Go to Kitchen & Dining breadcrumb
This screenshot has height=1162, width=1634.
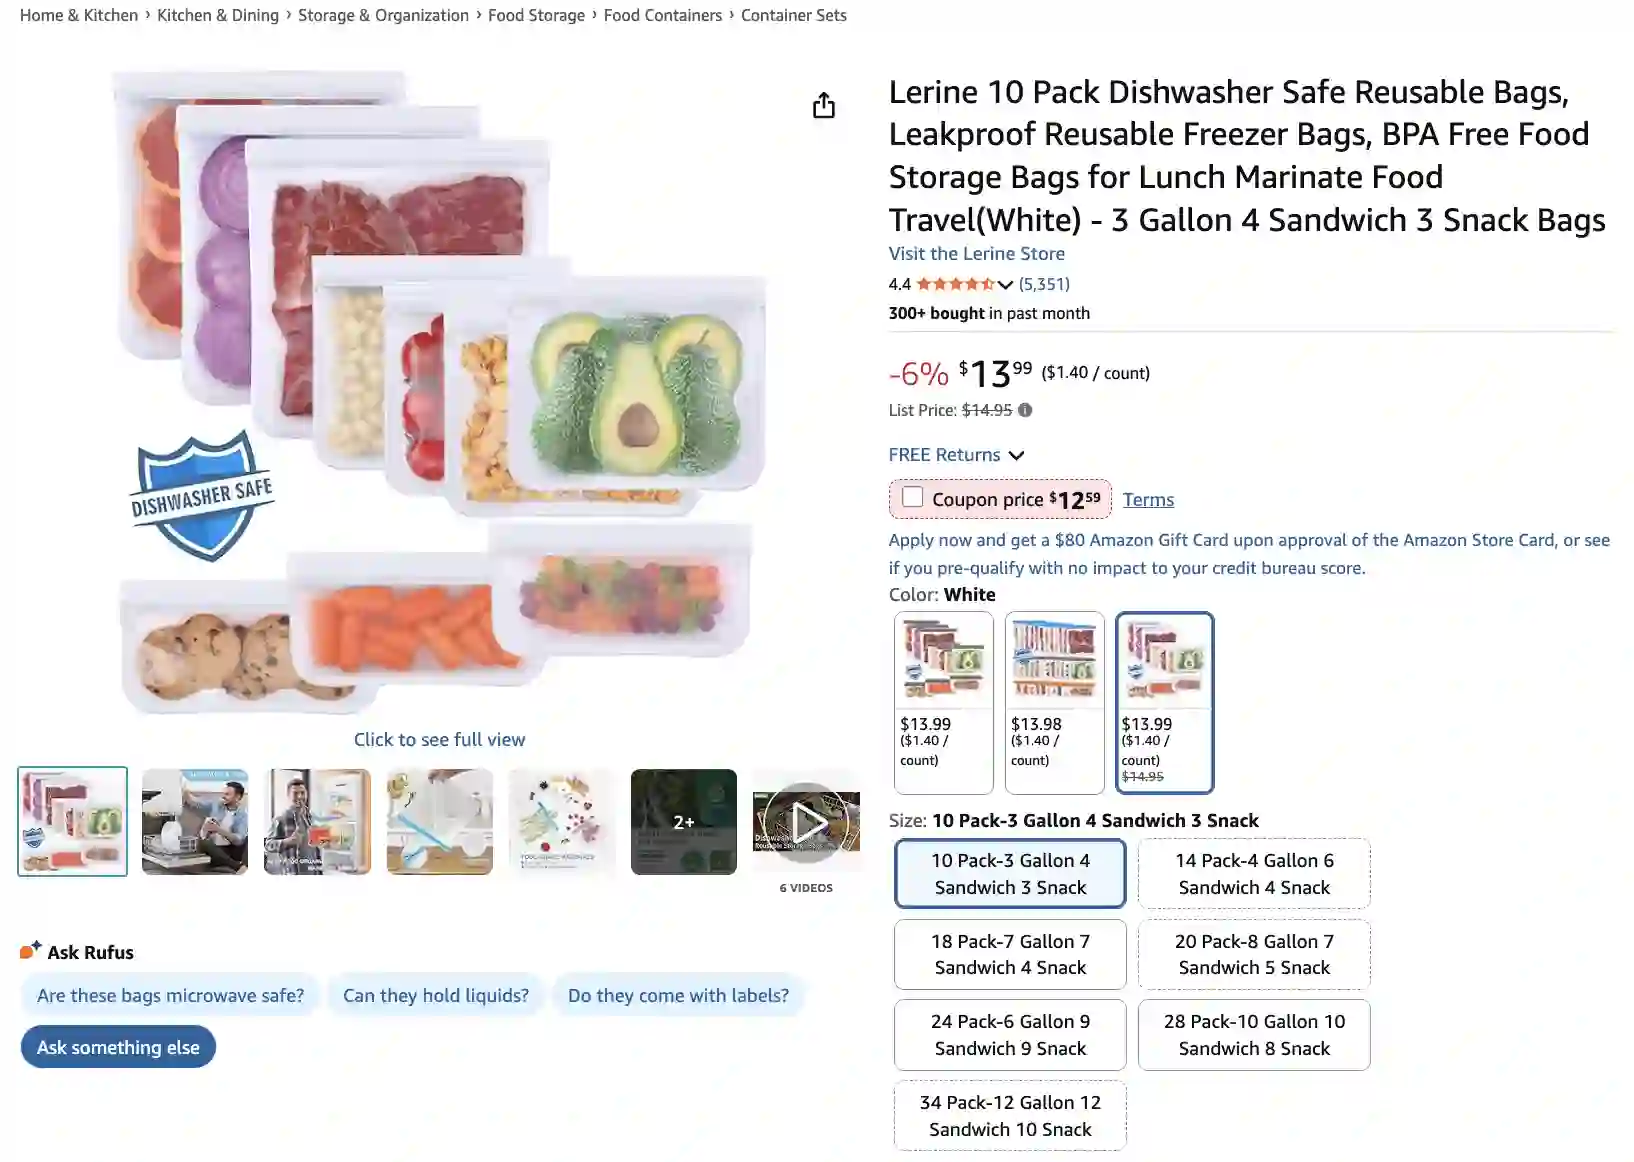(218, 15)
